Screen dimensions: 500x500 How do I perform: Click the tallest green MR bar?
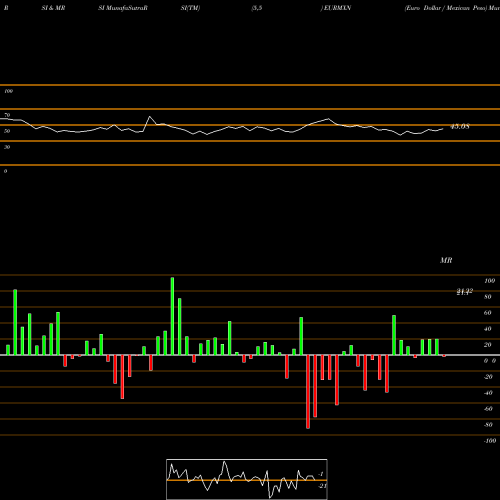[172, 316]
